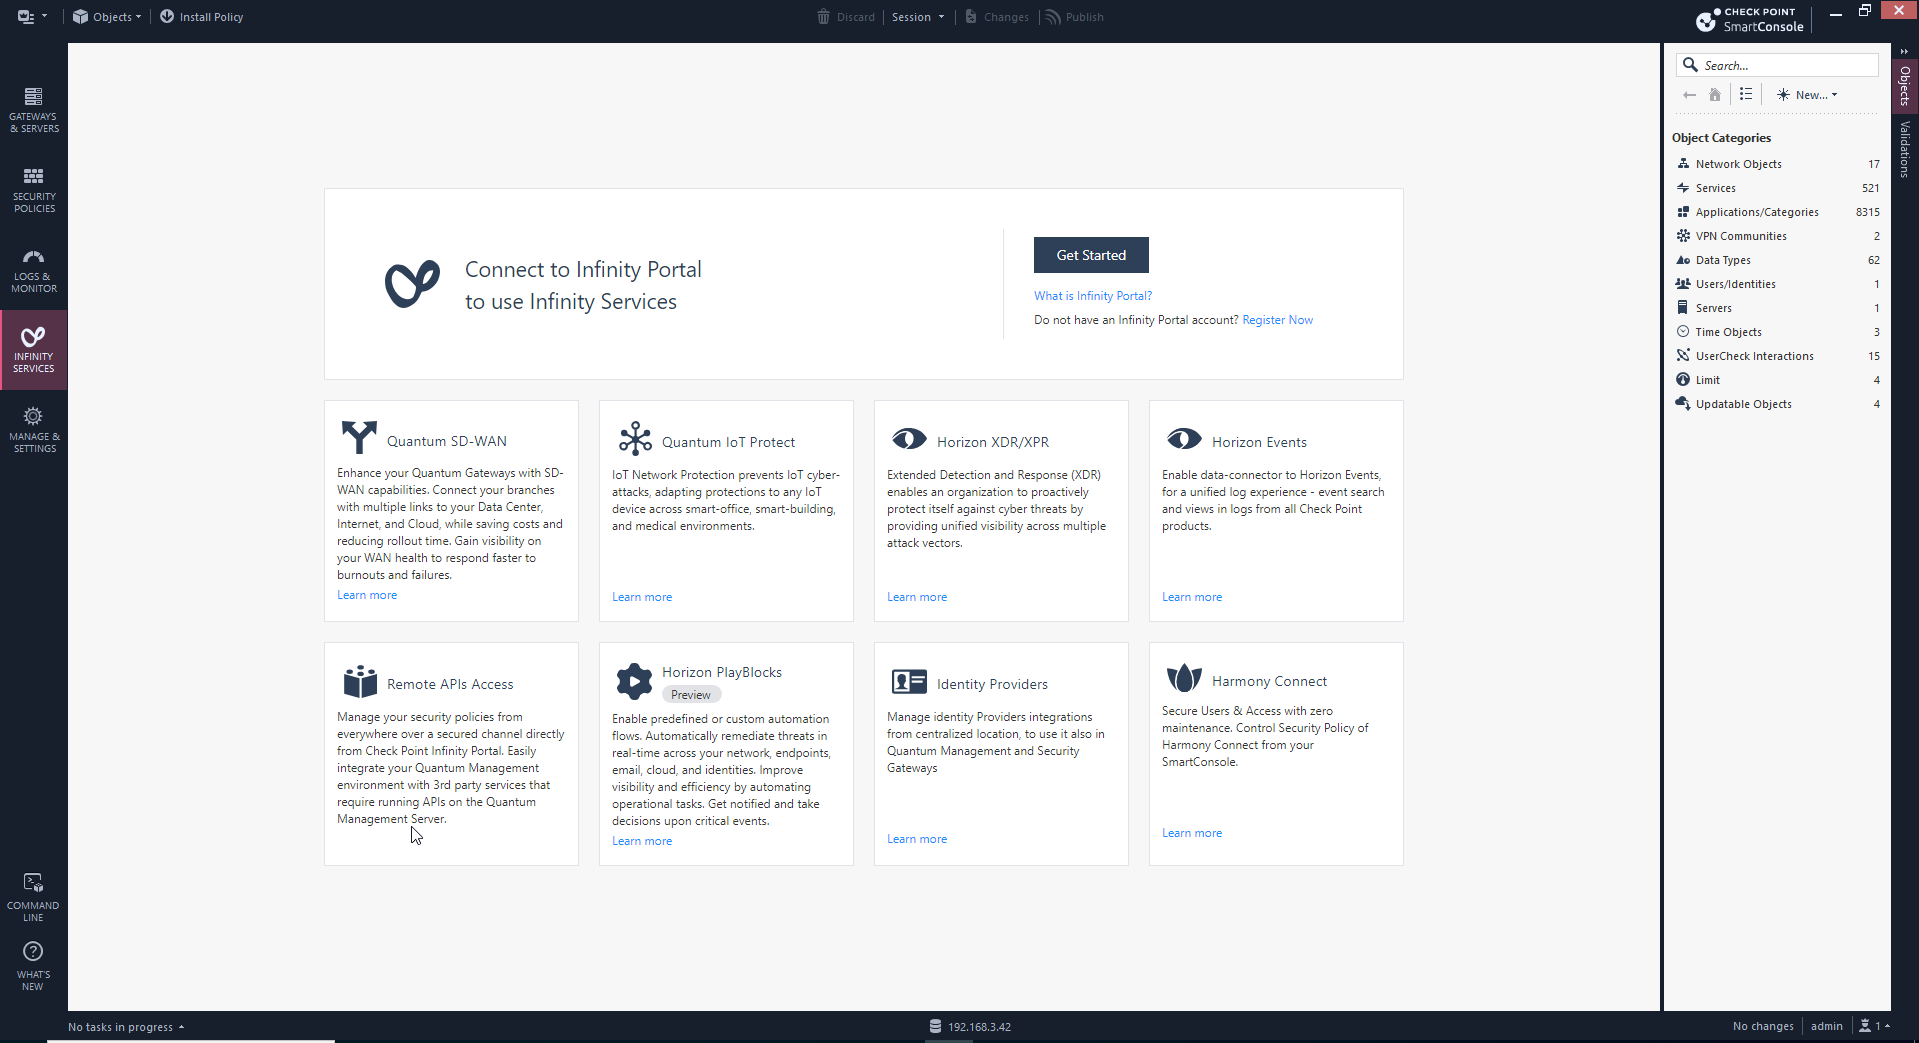Click the Horizon Events eye icon
1919x1043 pixels.
click(1184, 439)
